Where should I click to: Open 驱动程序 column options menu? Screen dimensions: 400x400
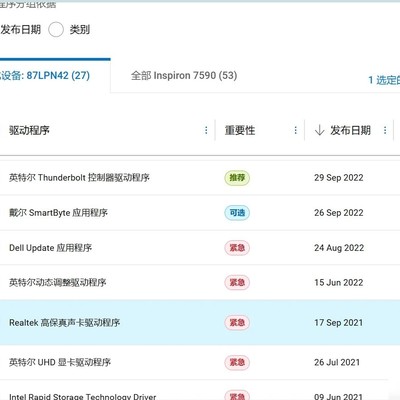(206, 130)
